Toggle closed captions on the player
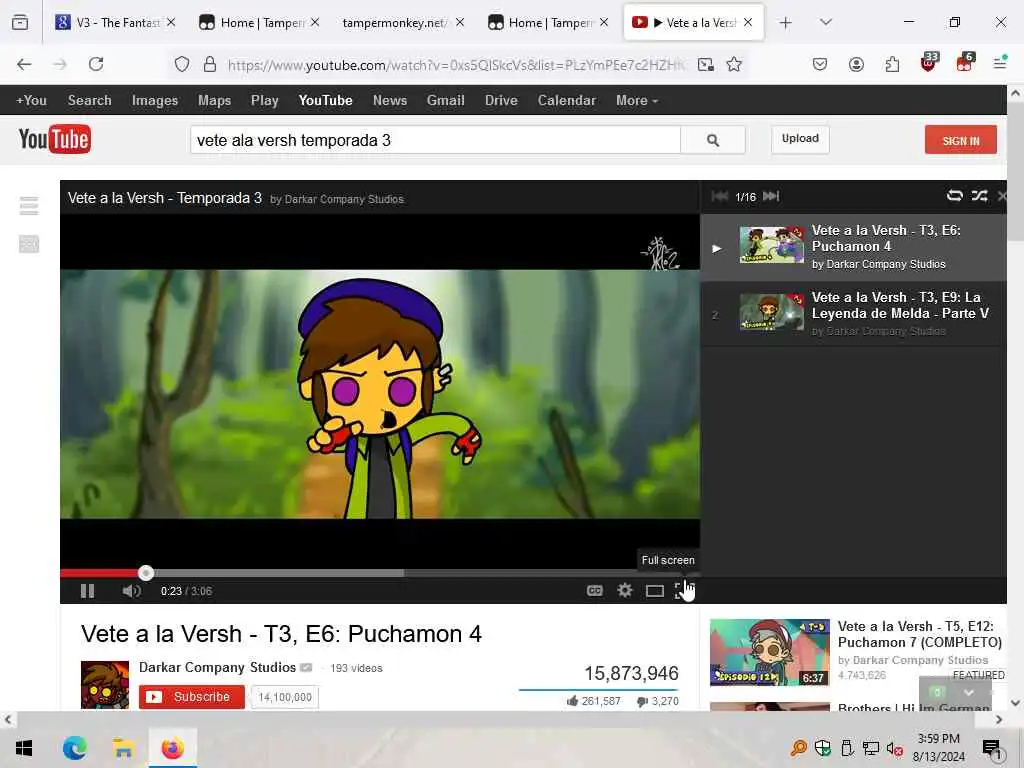This screenshot has height=768, width=1024. coord(594,591)
